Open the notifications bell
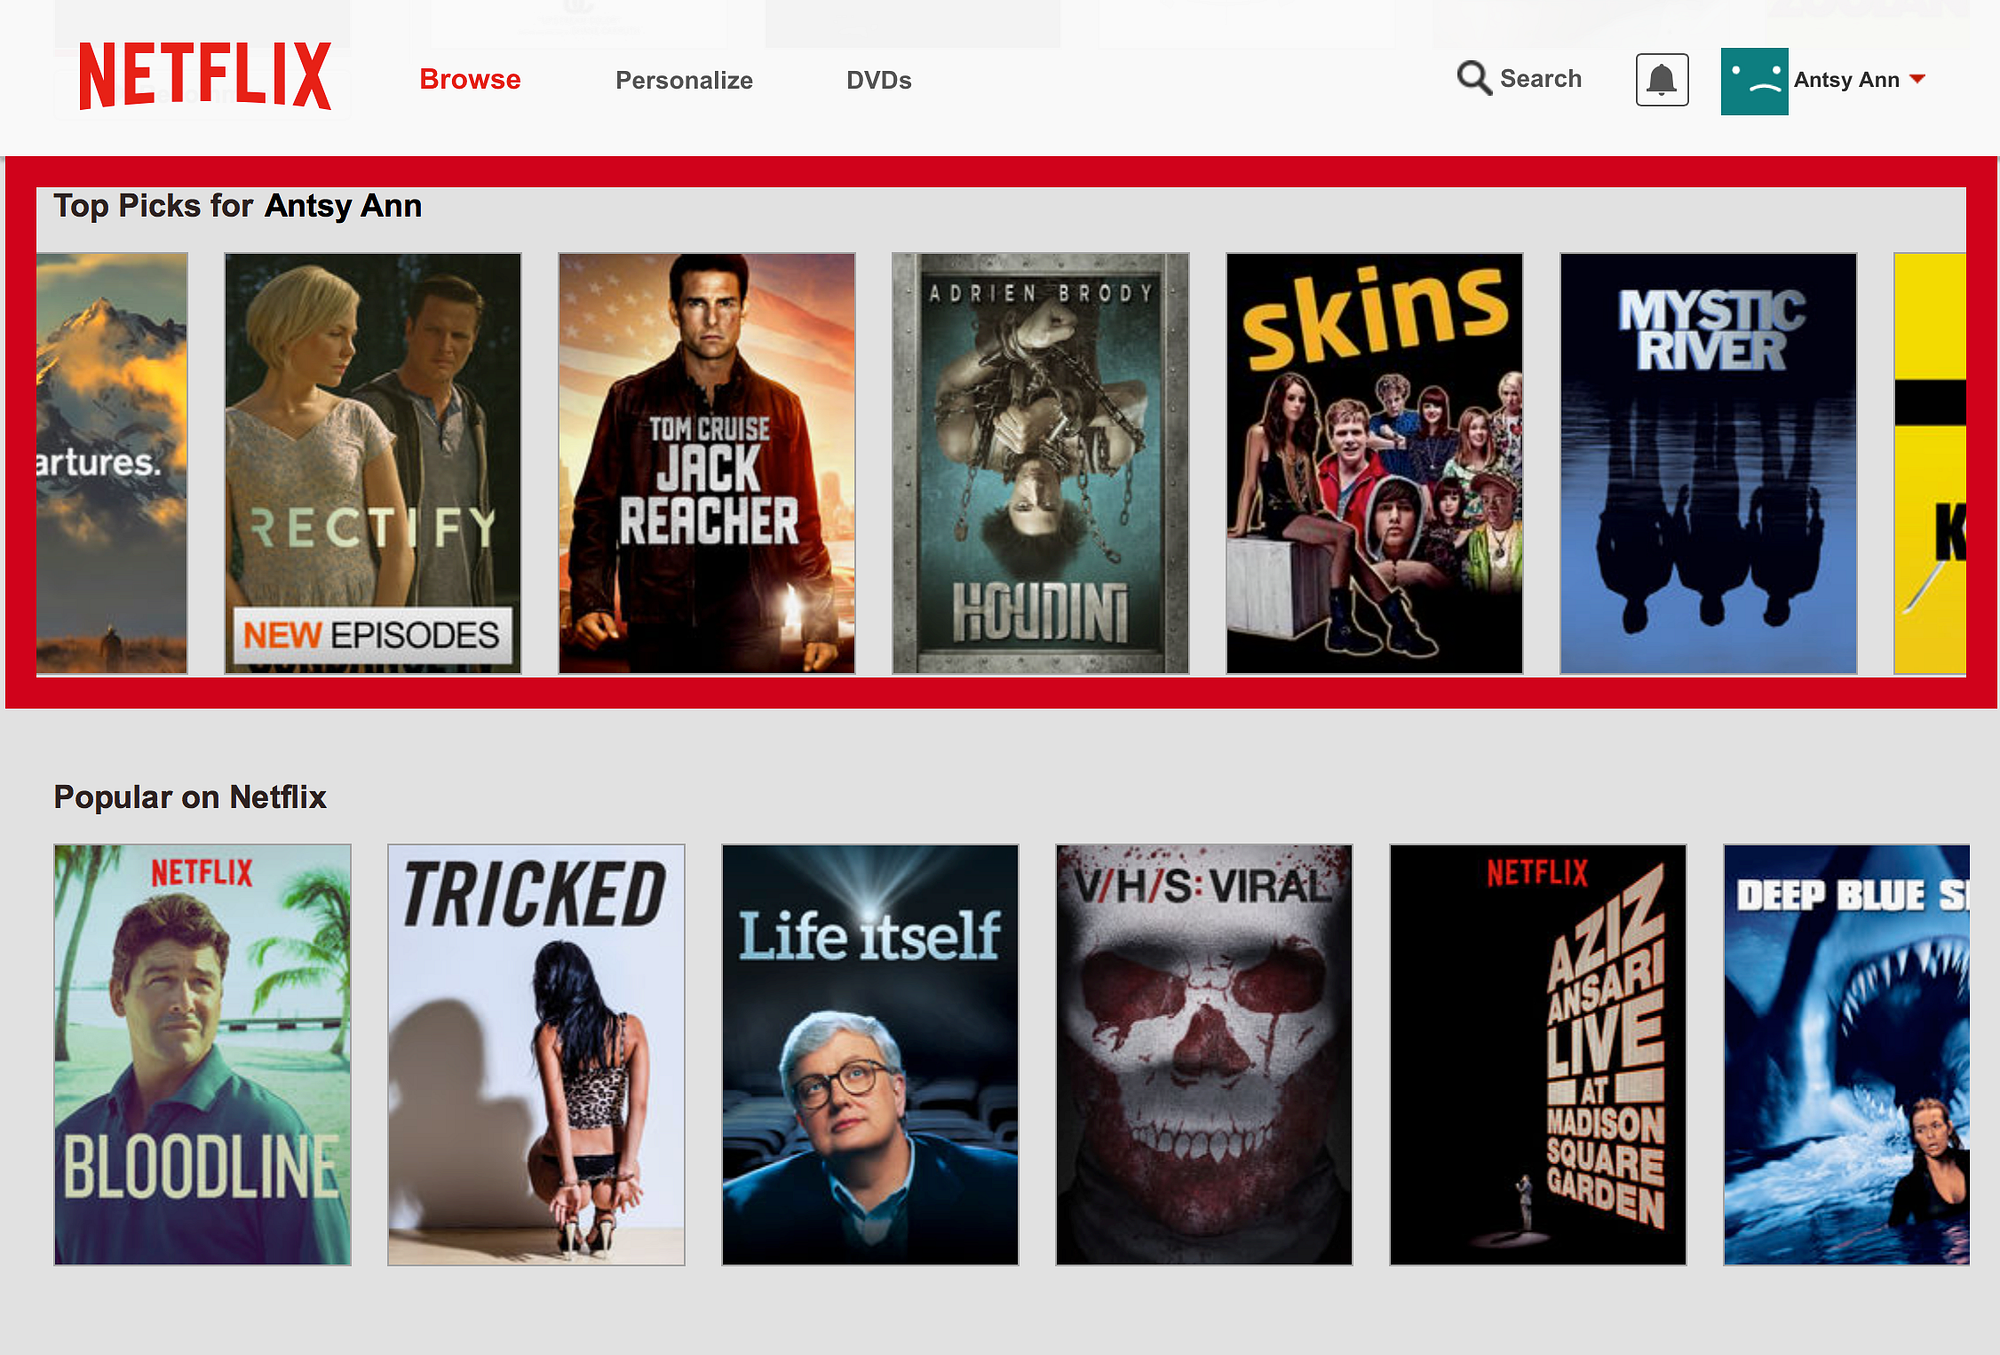2000x1355 pixels. [1661, 80]
